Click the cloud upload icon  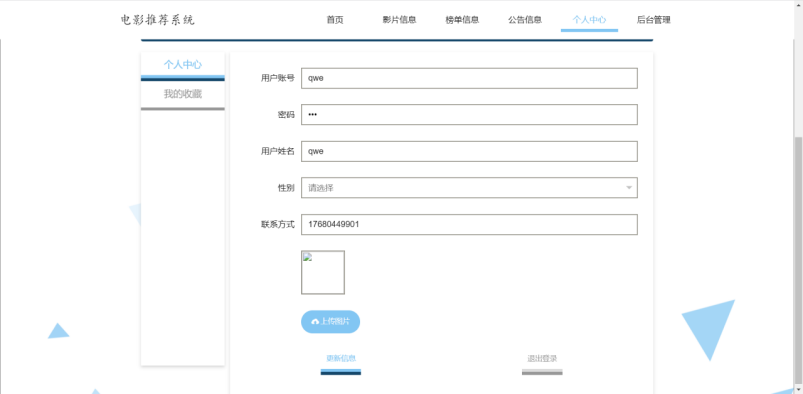pyautogui.click(x=315, y=322)
